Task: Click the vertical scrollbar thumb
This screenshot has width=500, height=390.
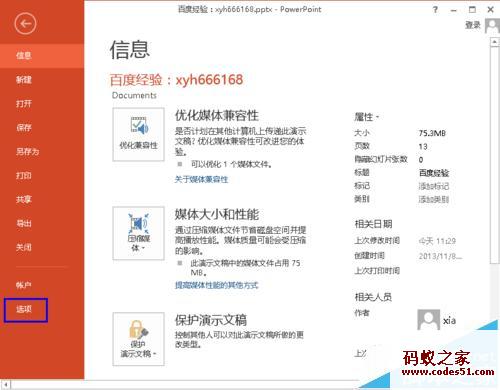Action: coord(494,155)
